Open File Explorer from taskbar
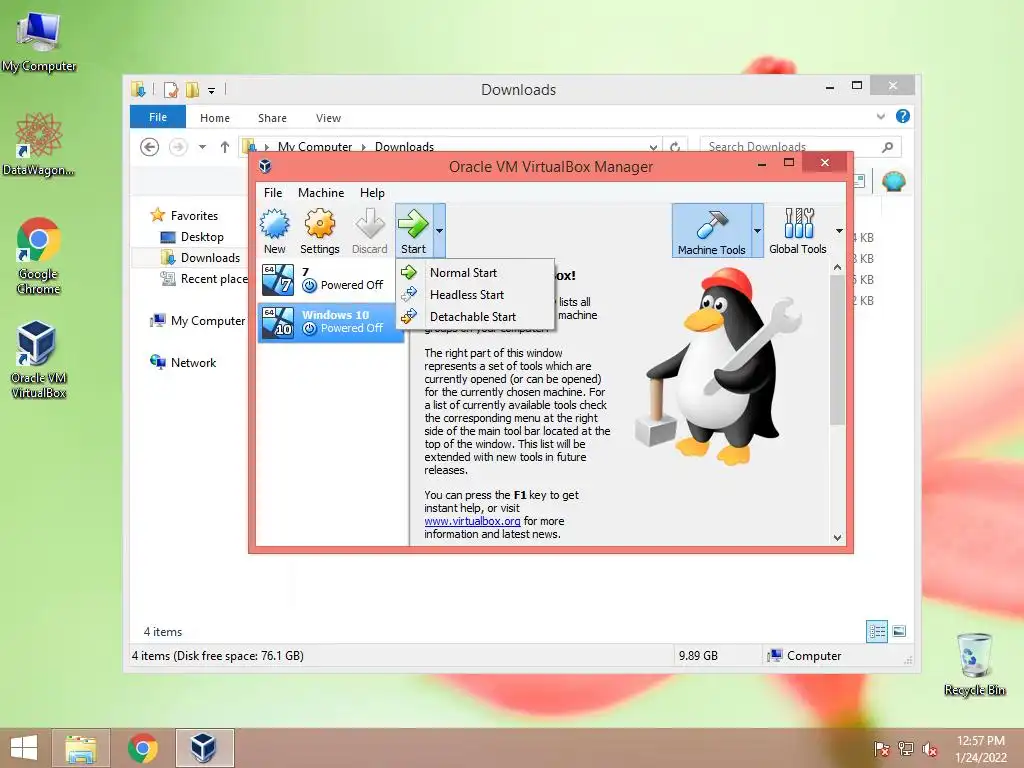 (x=81, y=748)
